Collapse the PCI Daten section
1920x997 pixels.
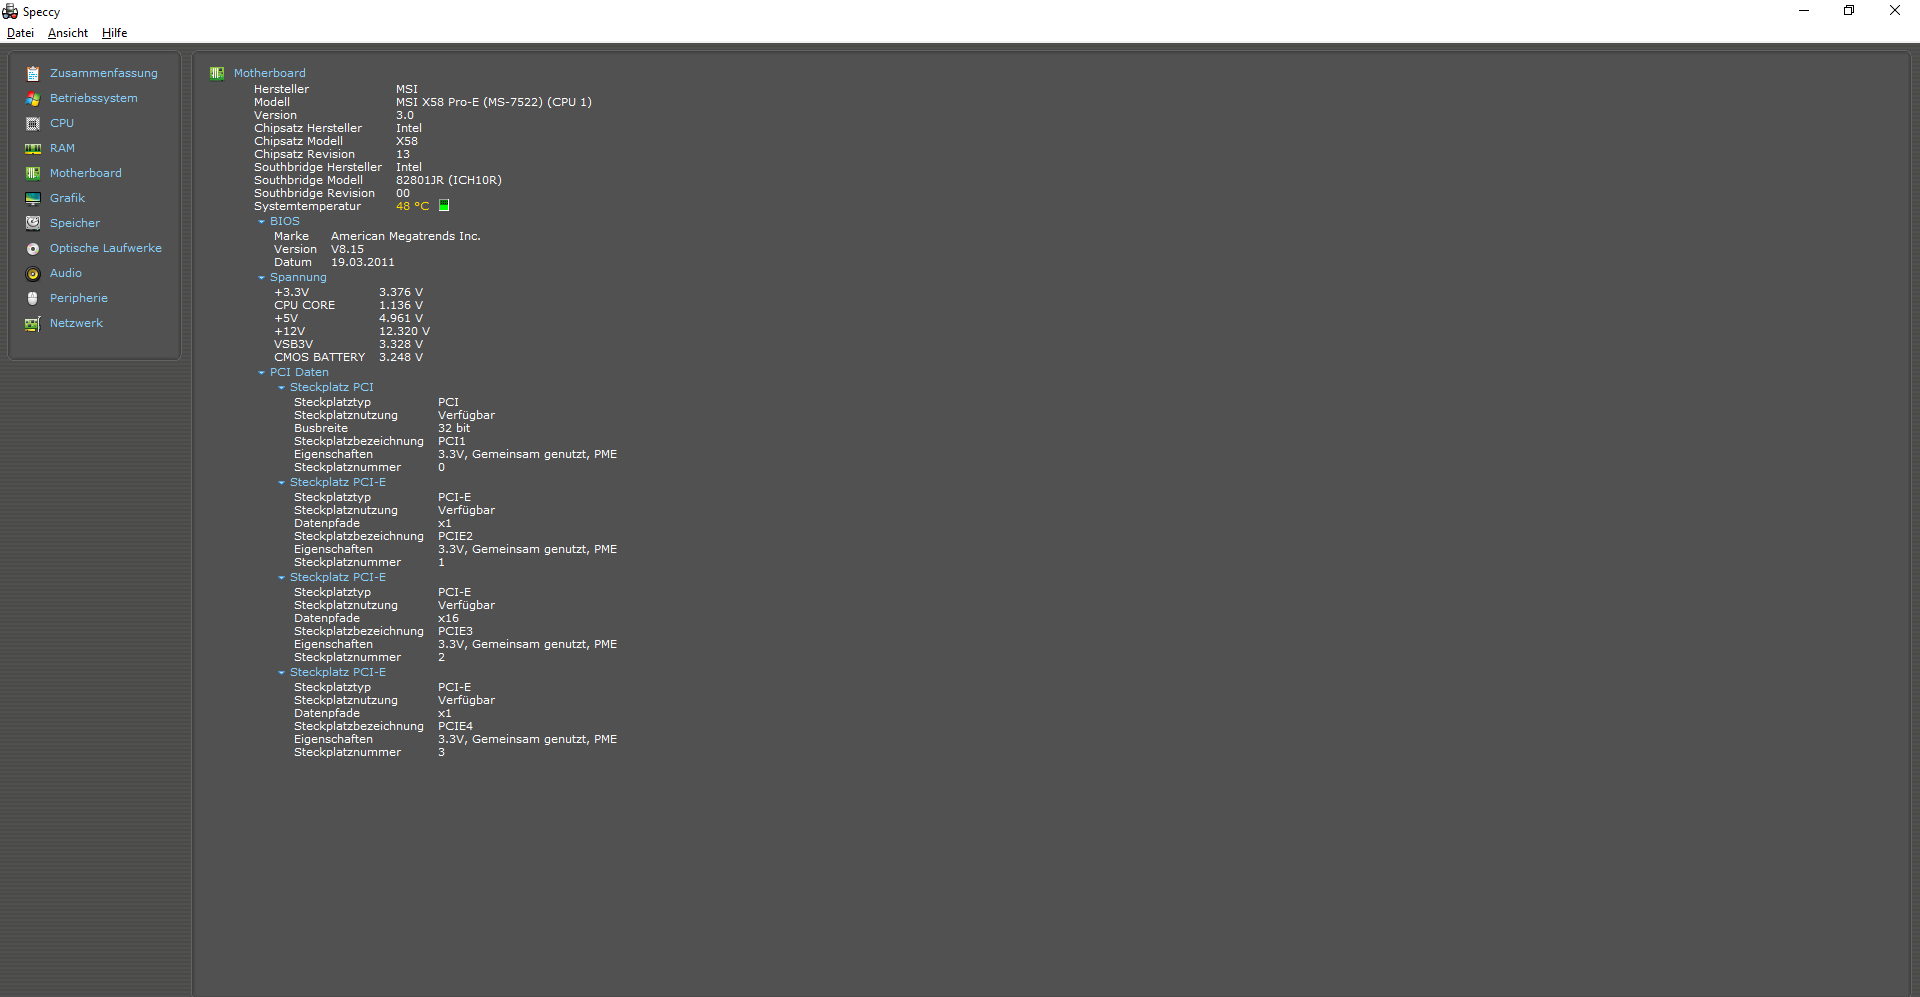(262, 373)
